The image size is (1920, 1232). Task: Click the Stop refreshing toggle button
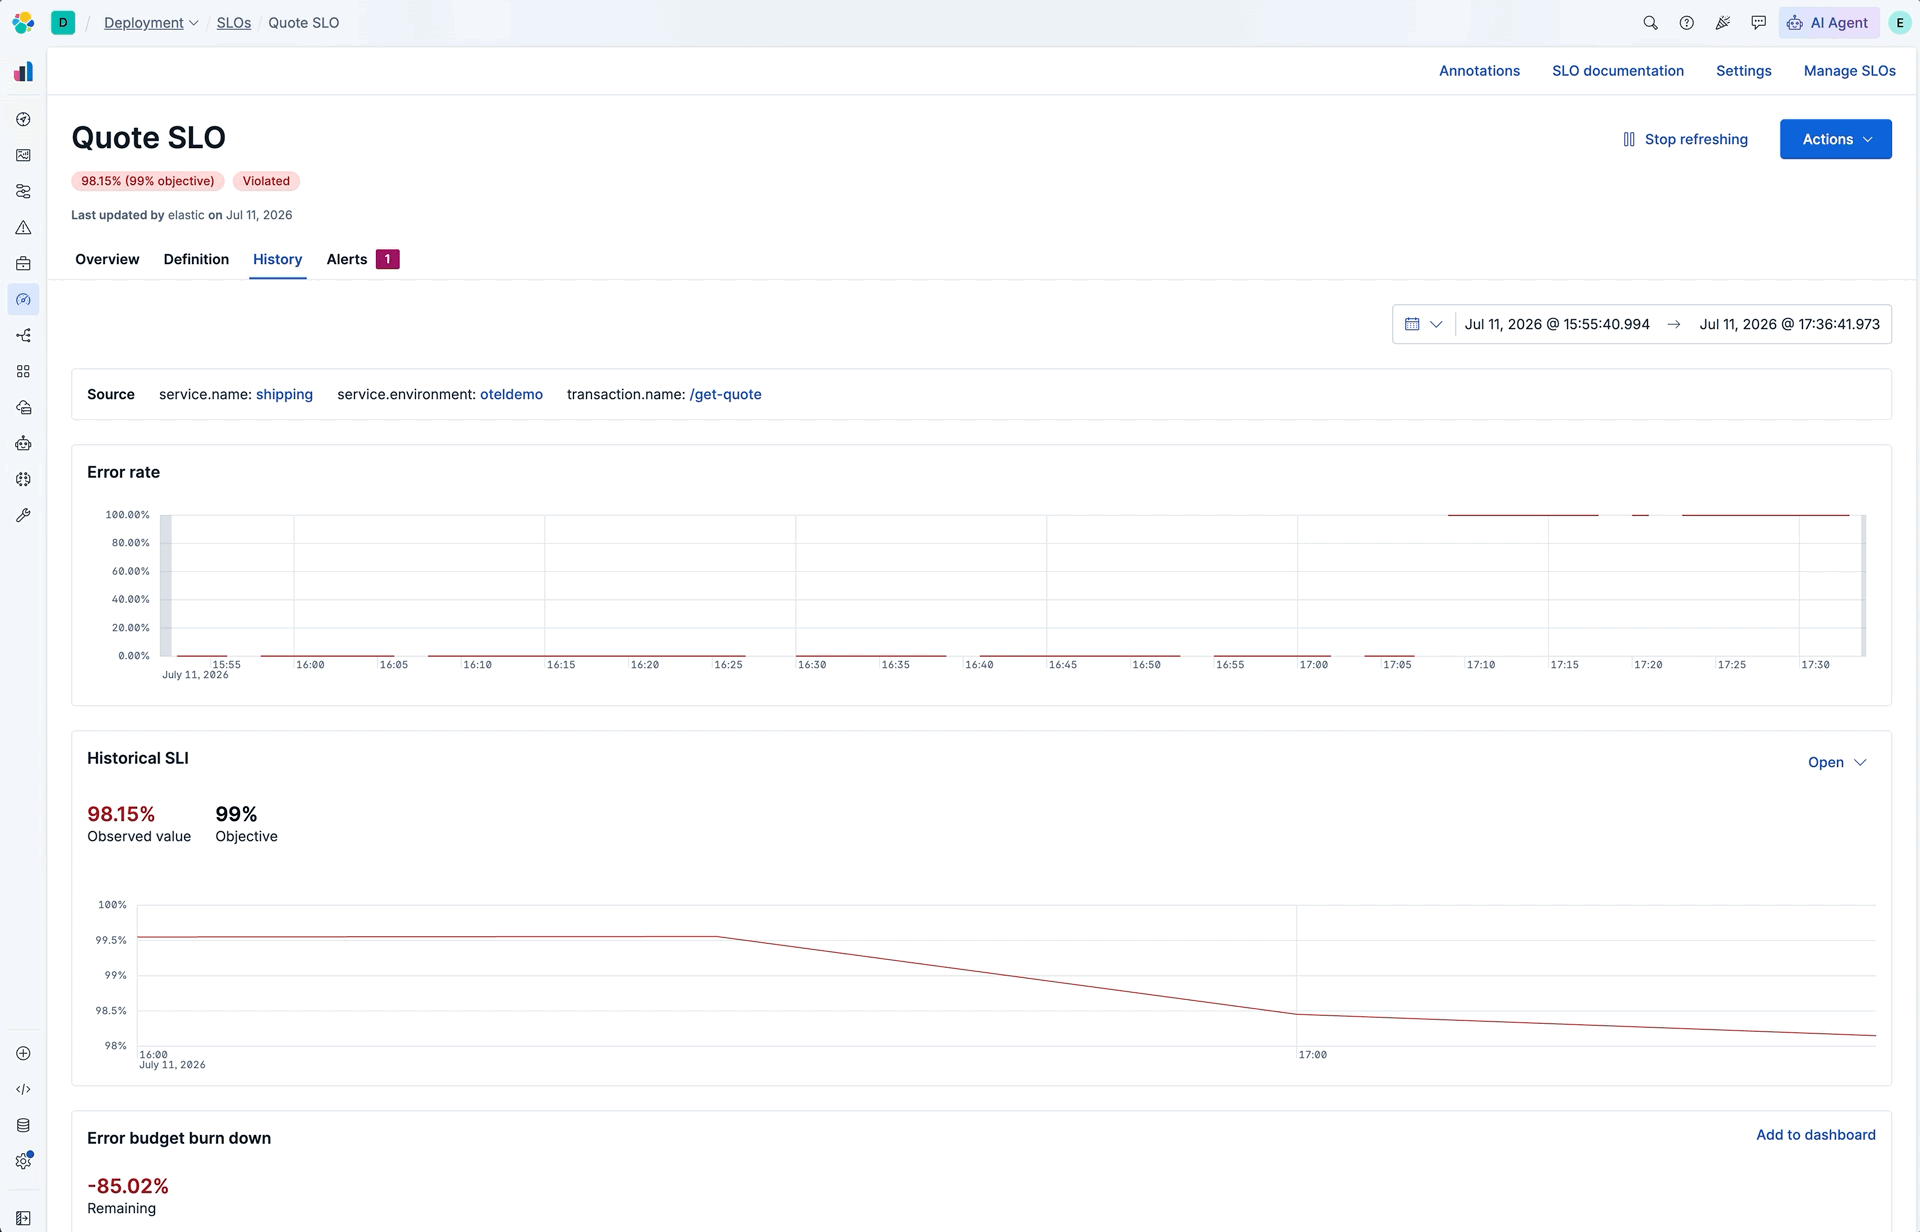pyautogui.click(x=1685, y=139)
